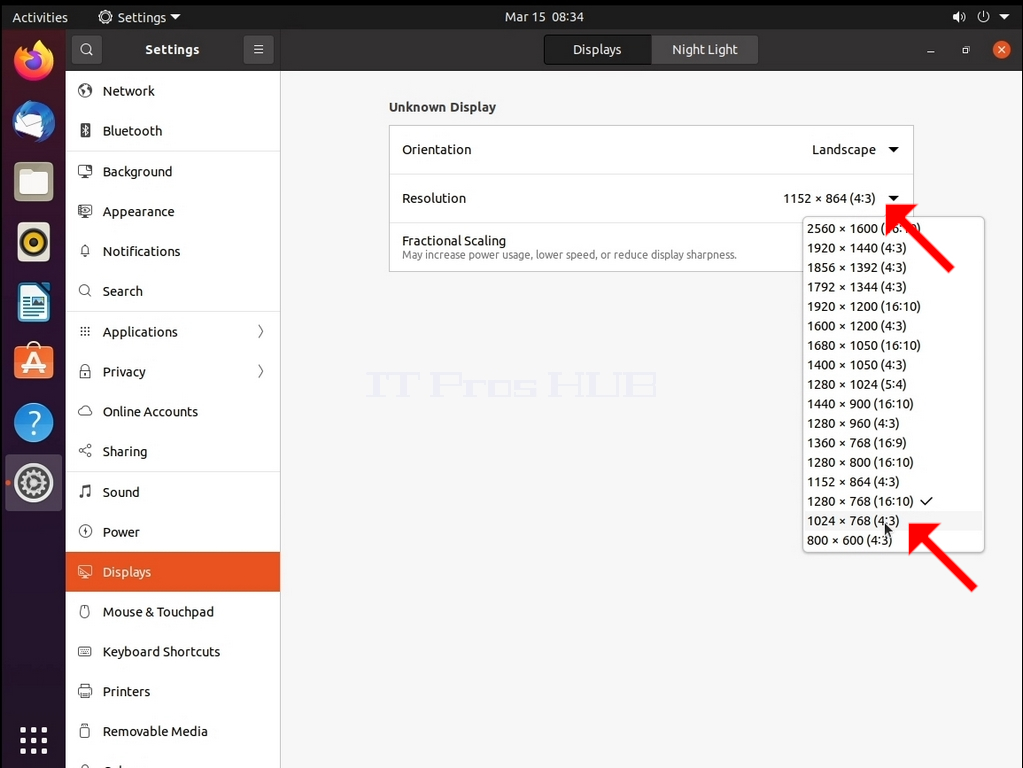Select Search in the sidebar

tap(173, 291)
